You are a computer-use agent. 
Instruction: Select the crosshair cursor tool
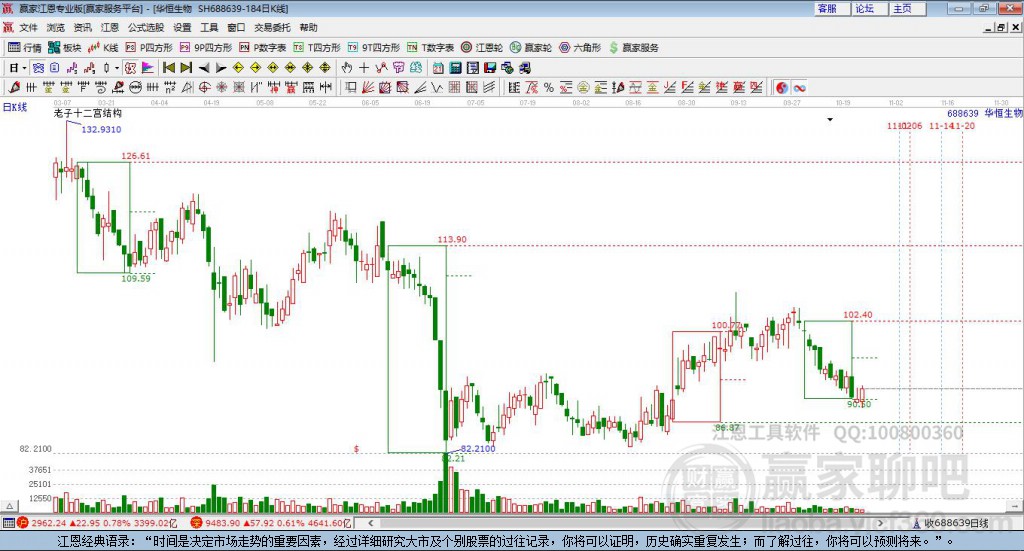coord(364,68)
